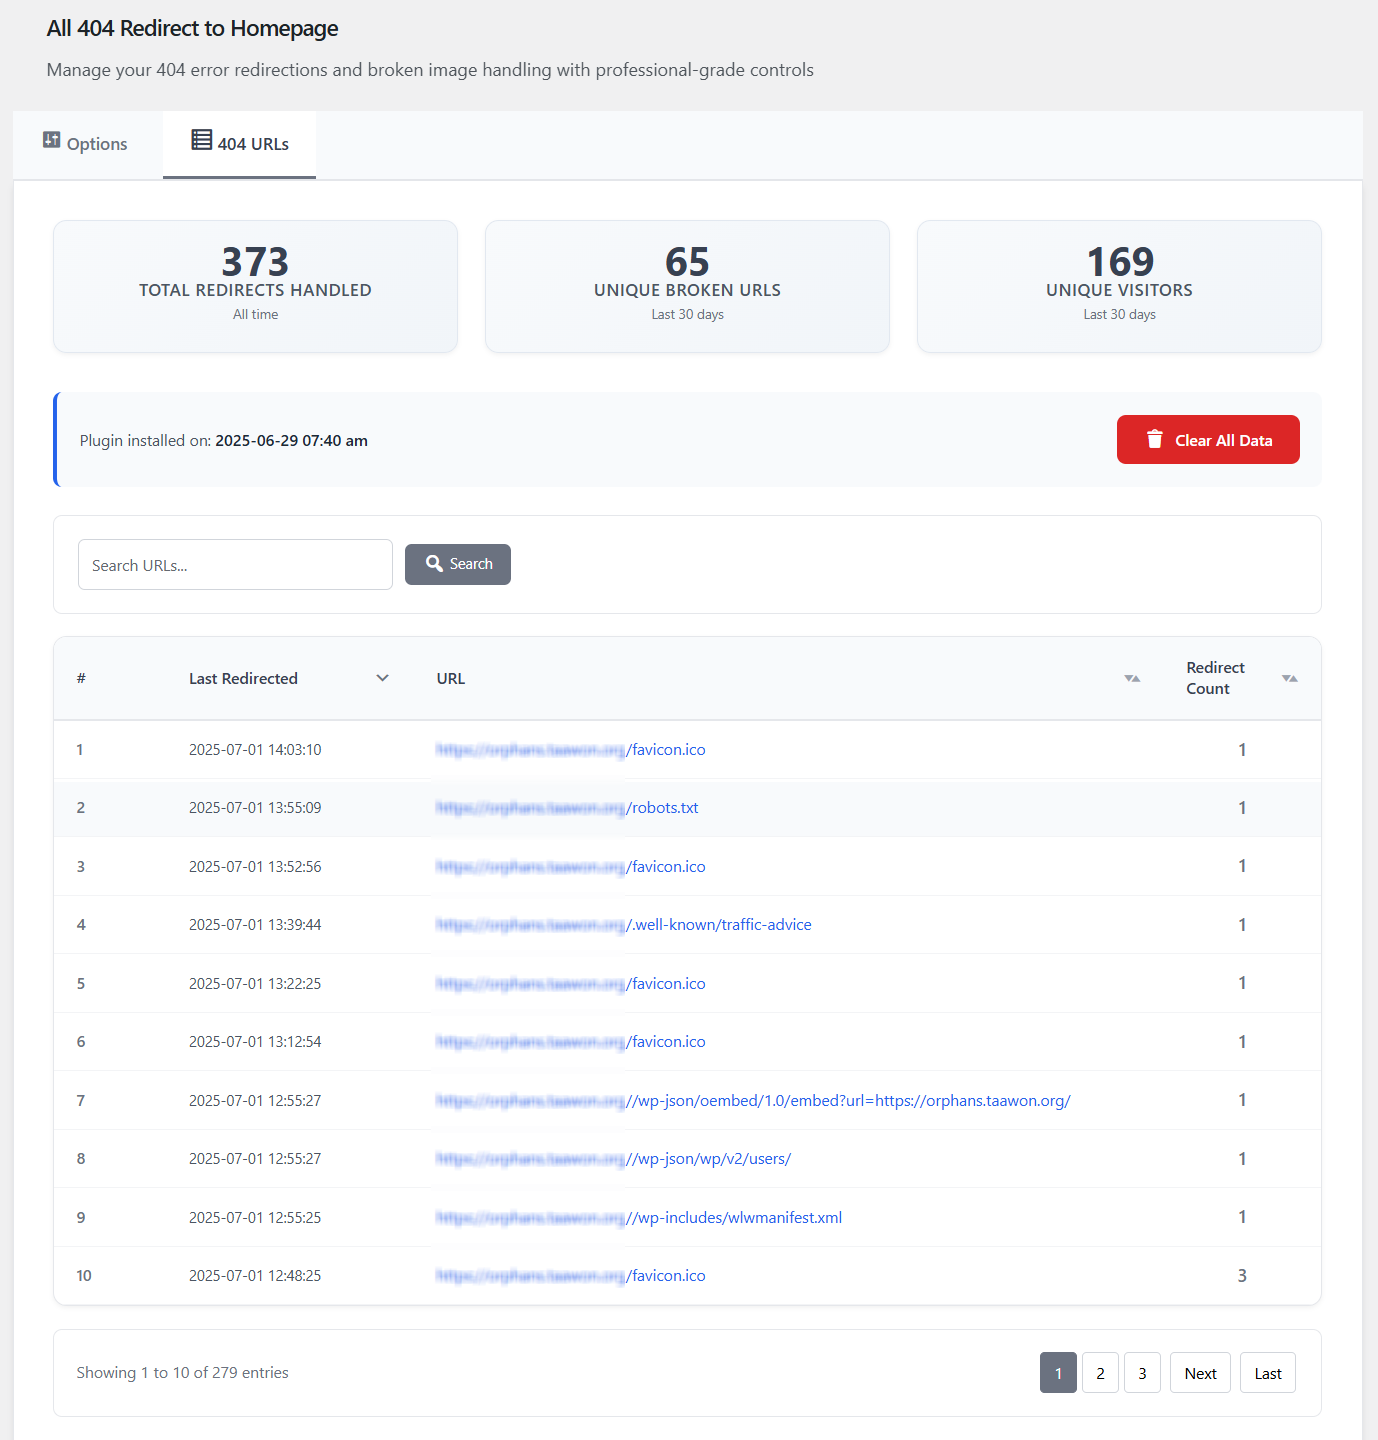The height and width of the screenshot is (1440, 1378).
Task: Go to pagination page 3
Action: click(1142, 1373)
